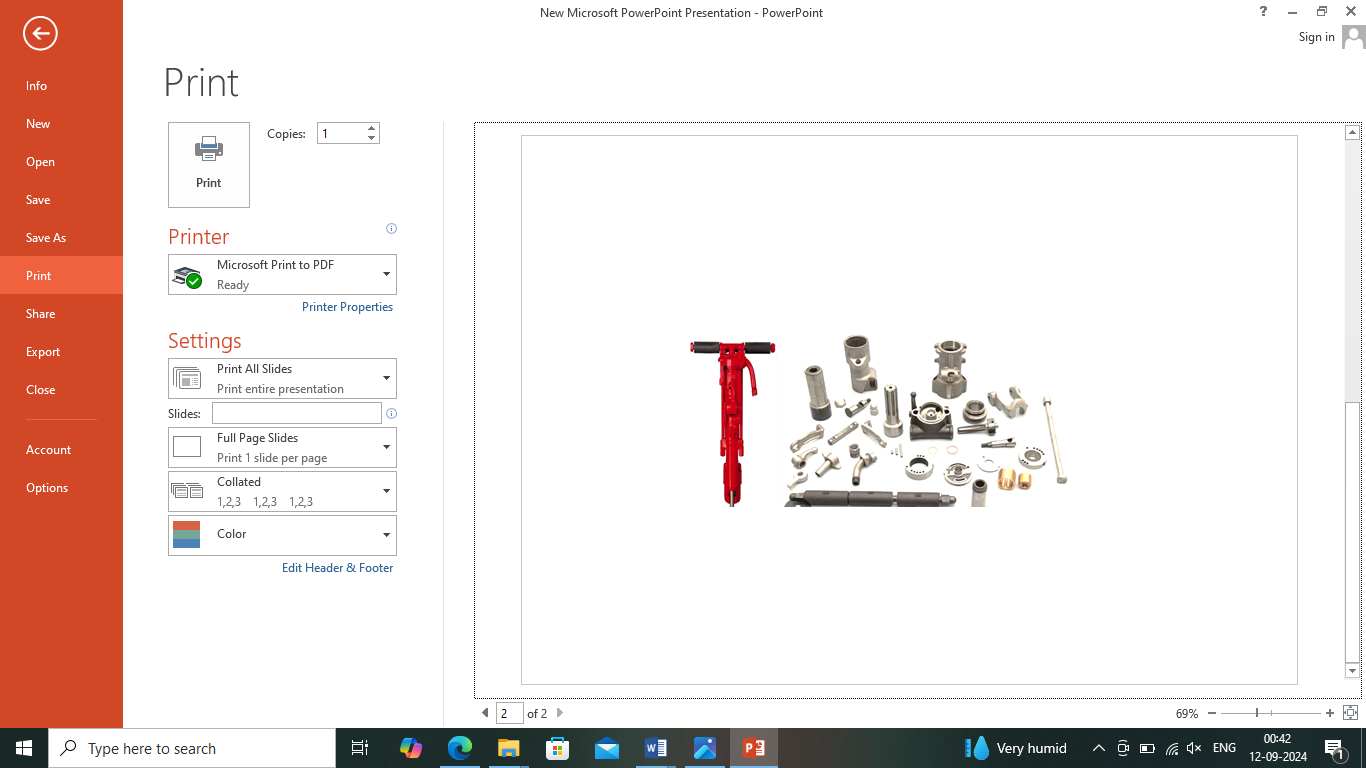This screenshot has height=768, width=1366.
Task: Click the zoom out minus icon
Action: pyautogui.click(x=1212, y=713)
